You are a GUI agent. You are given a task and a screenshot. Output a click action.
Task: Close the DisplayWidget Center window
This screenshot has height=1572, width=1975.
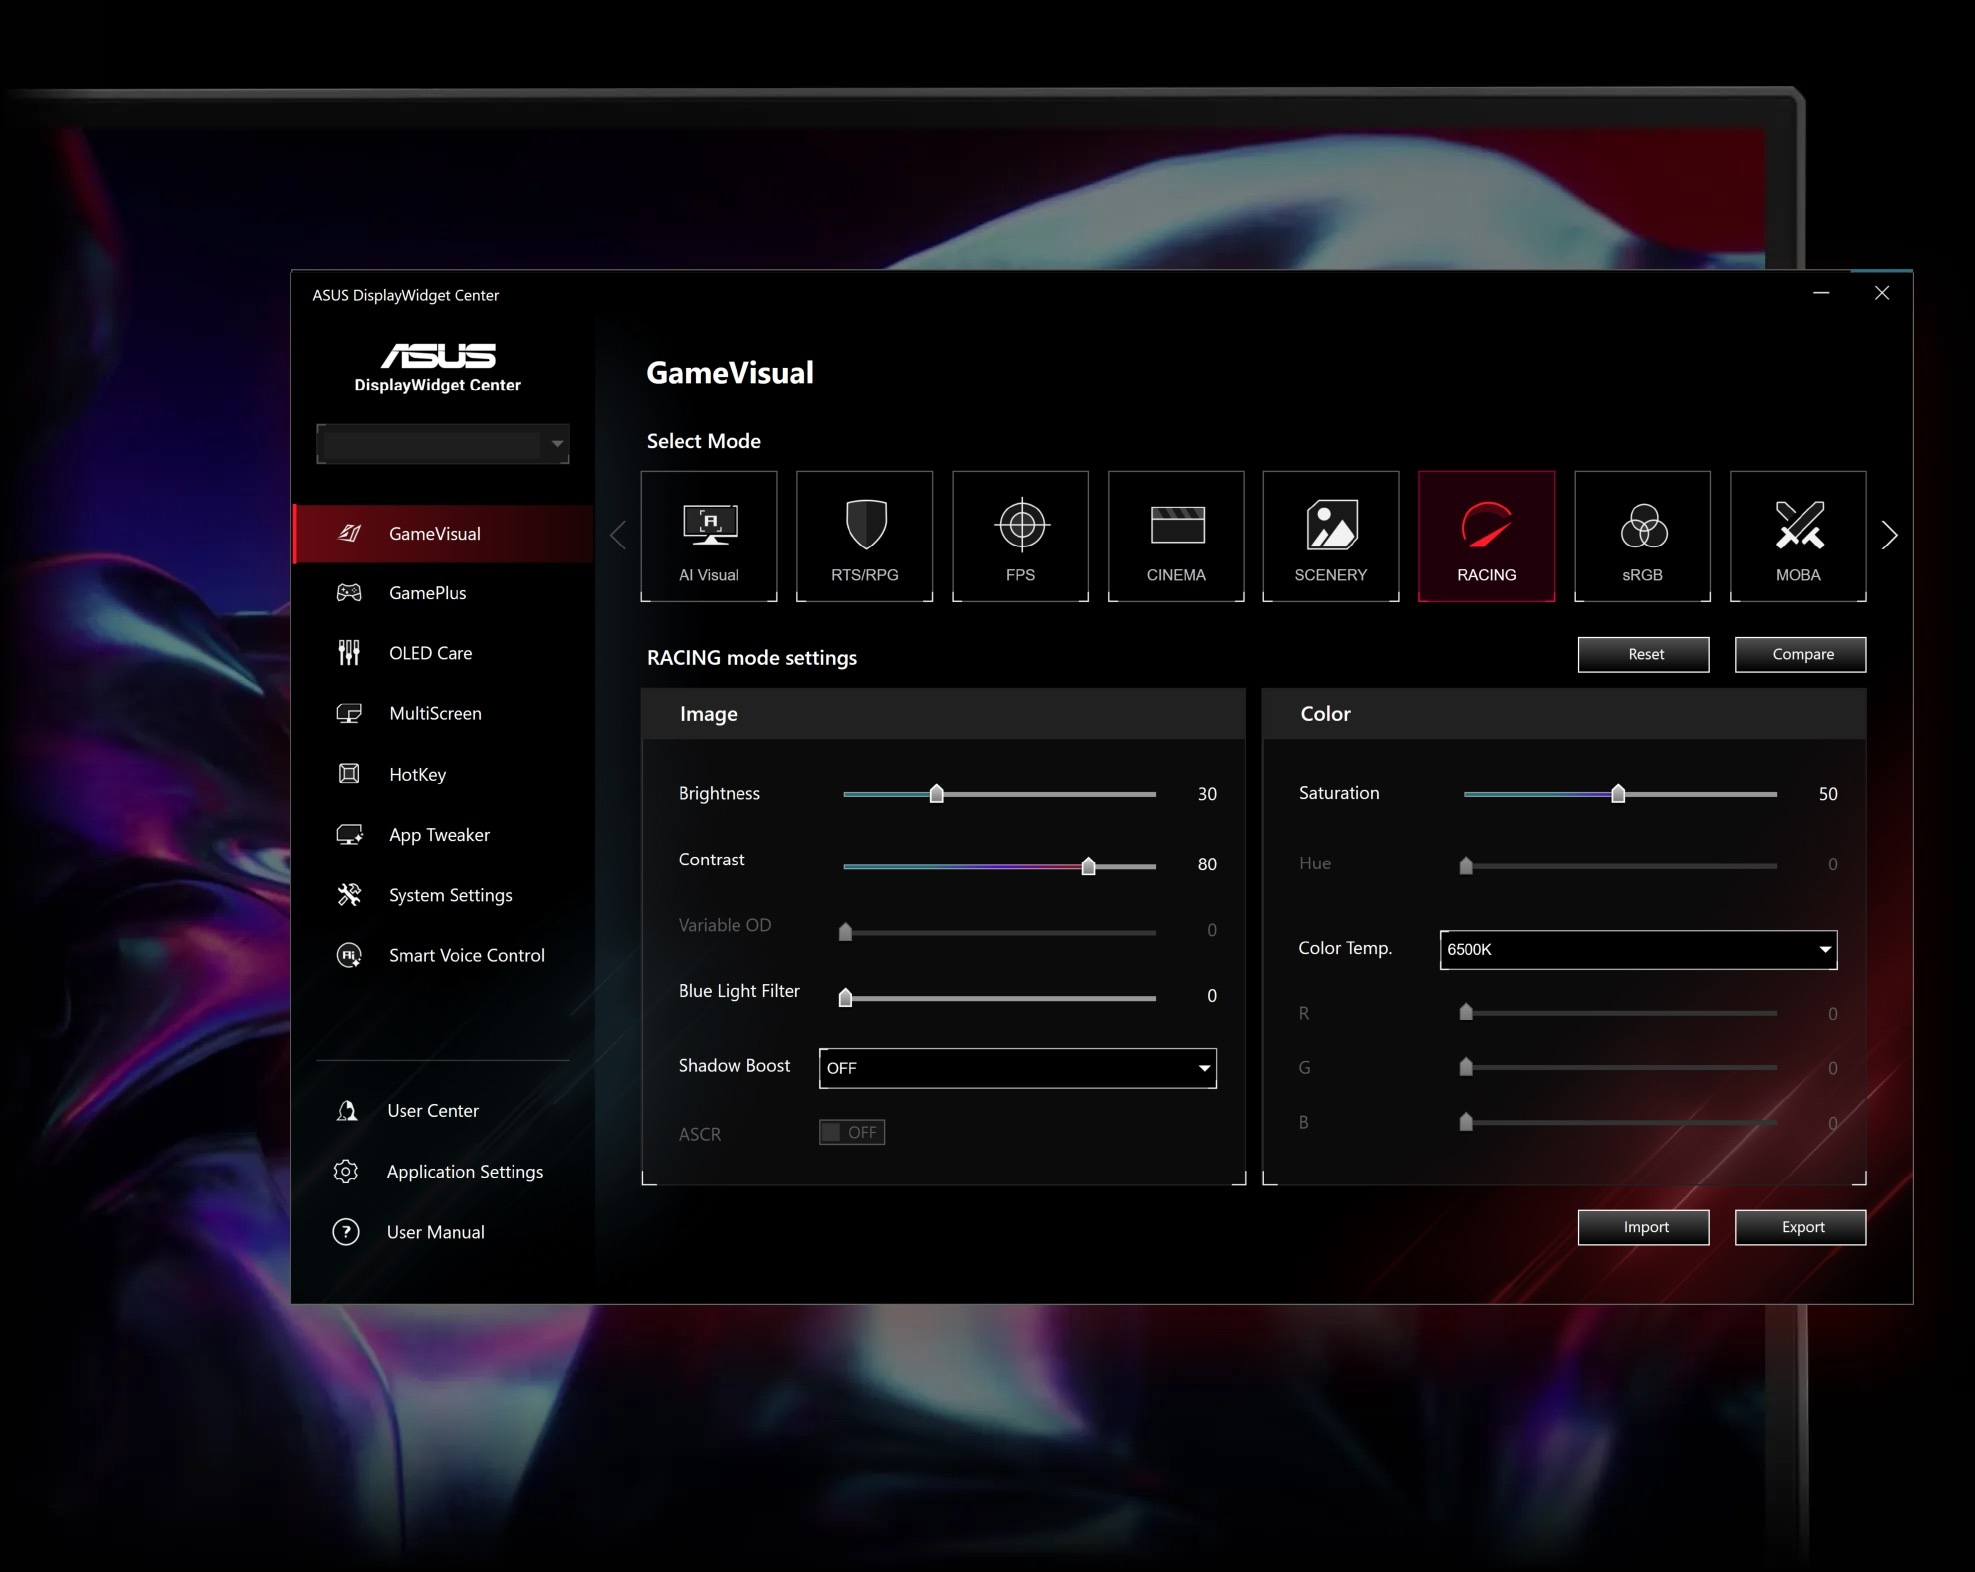point(1882,293)
